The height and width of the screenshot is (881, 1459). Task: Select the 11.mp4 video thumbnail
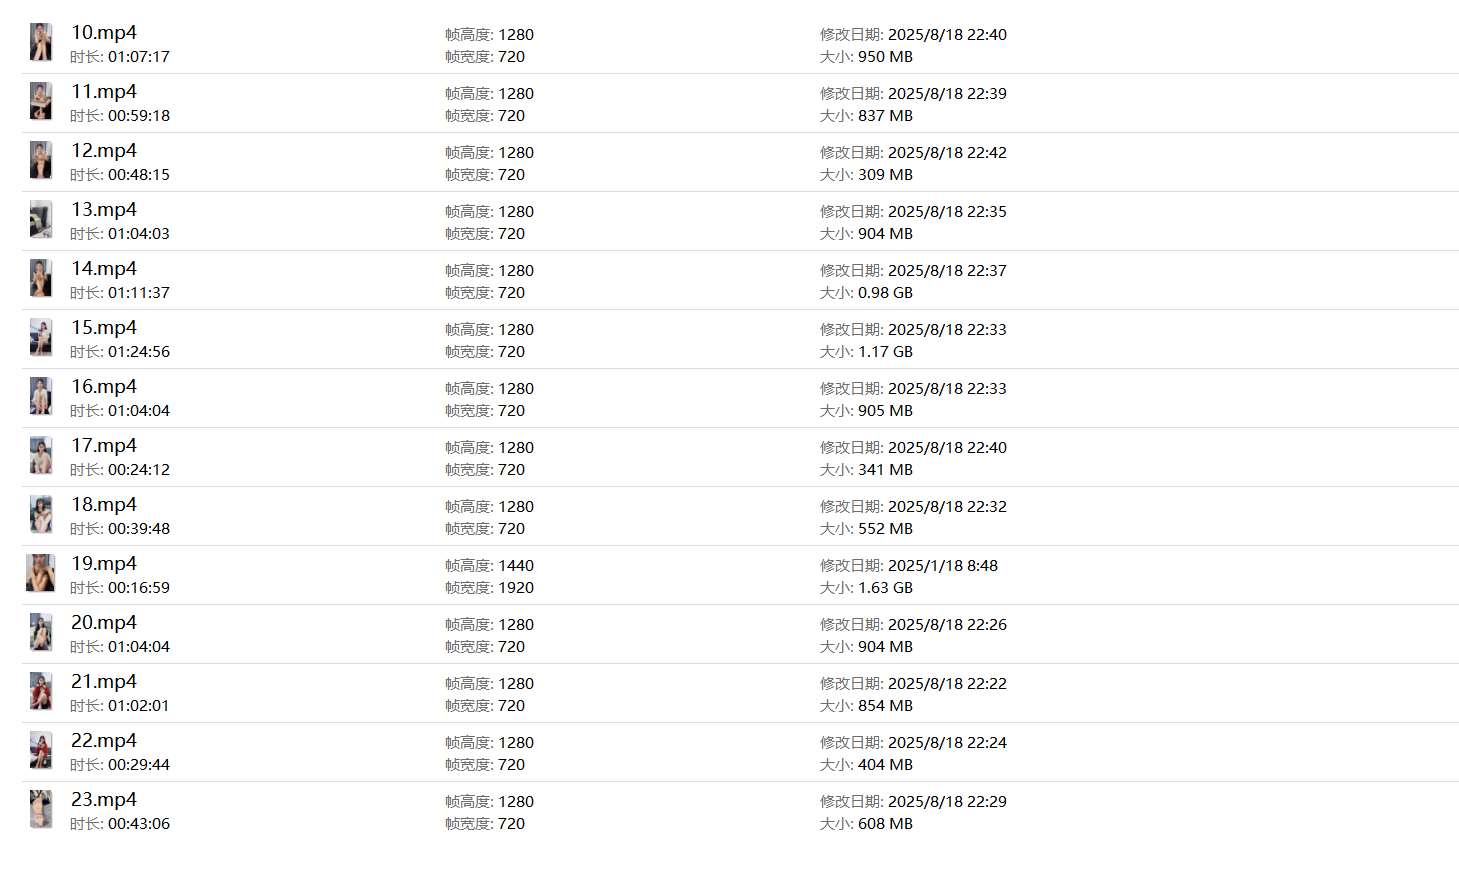pos(41,102)
